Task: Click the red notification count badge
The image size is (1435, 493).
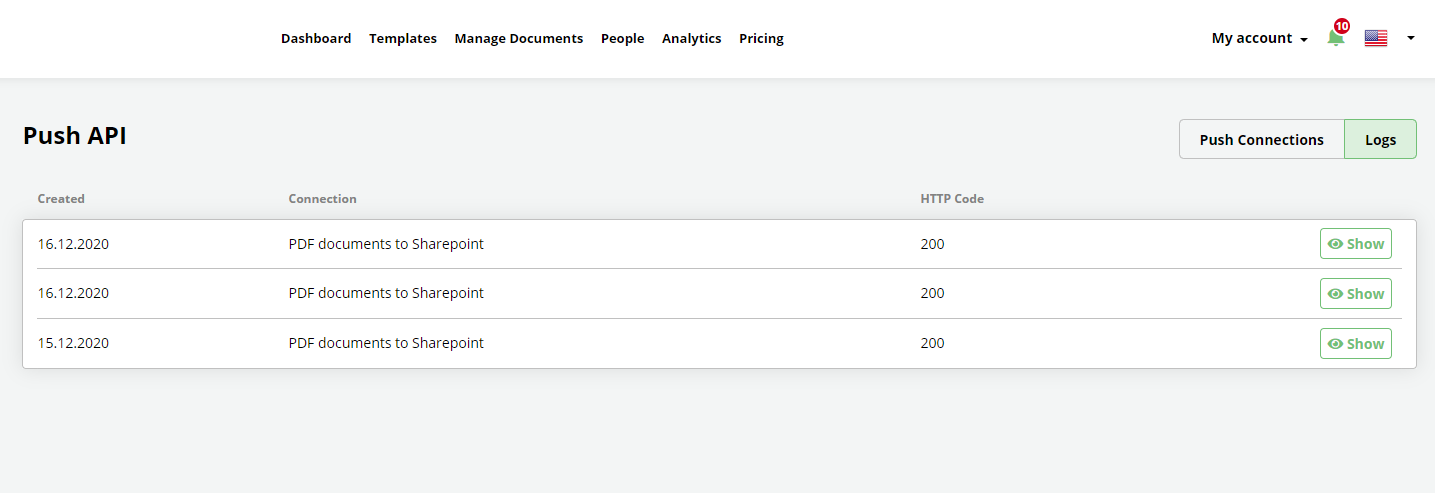Action: point(1342,26)
